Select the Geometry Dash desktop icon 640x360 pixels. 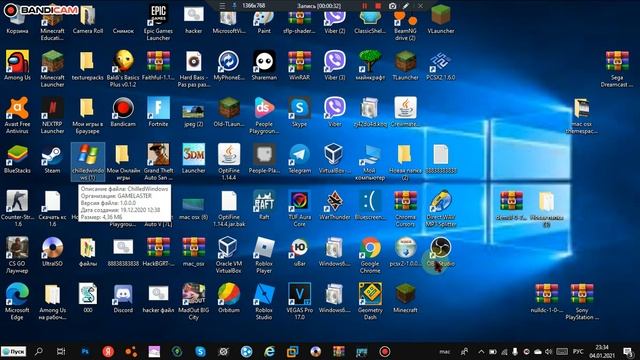point(370,302)
